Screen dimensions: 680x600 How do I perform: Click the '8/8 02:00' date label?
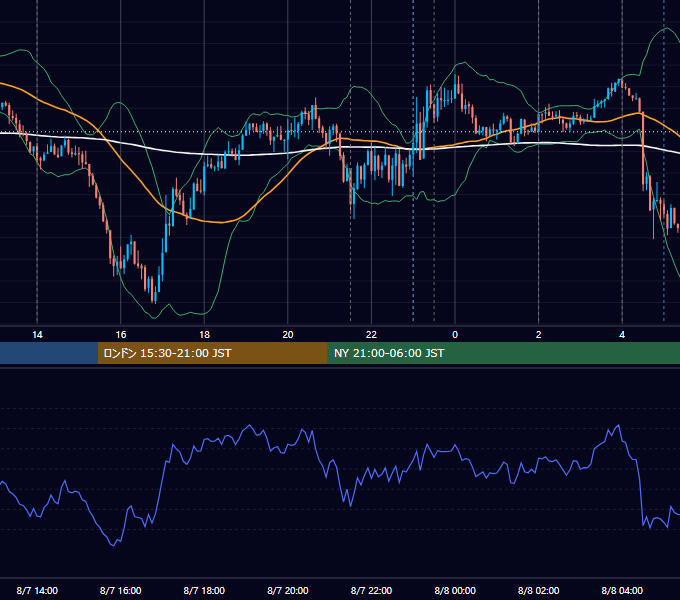click(x=539, y=590)
